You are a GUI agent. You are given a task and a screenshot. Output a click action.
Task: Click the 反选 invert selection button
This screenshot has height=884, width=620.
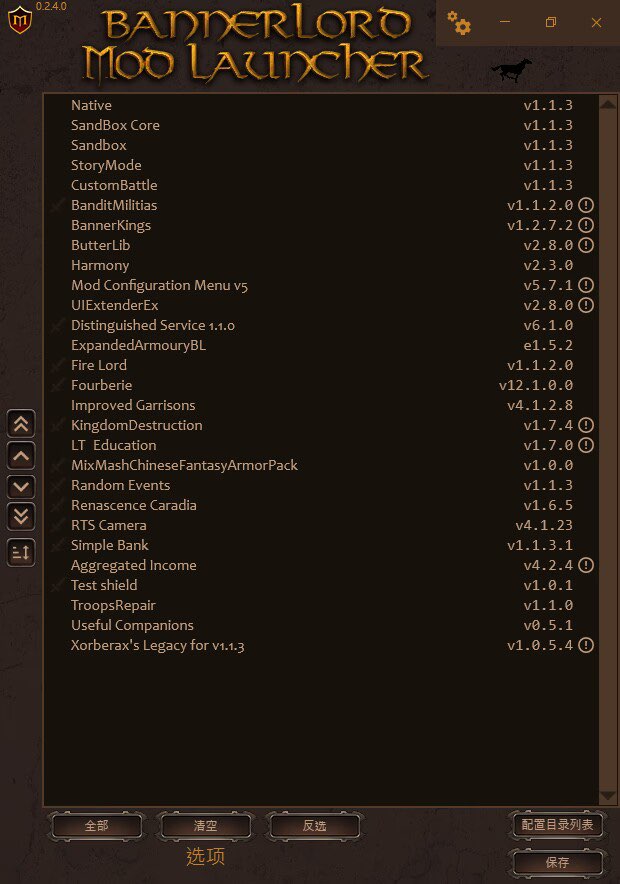click(x=314, y=826)
